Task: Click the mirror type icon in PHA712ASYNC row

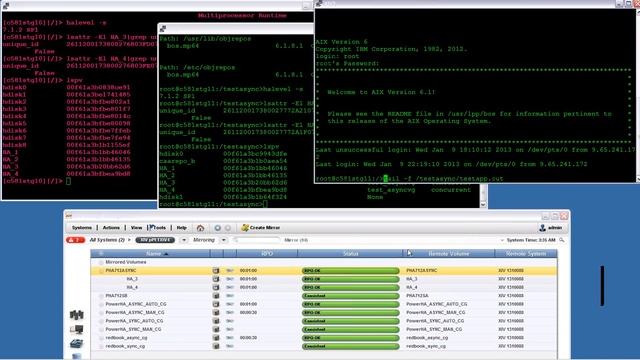Action: (x=216, y=271)
